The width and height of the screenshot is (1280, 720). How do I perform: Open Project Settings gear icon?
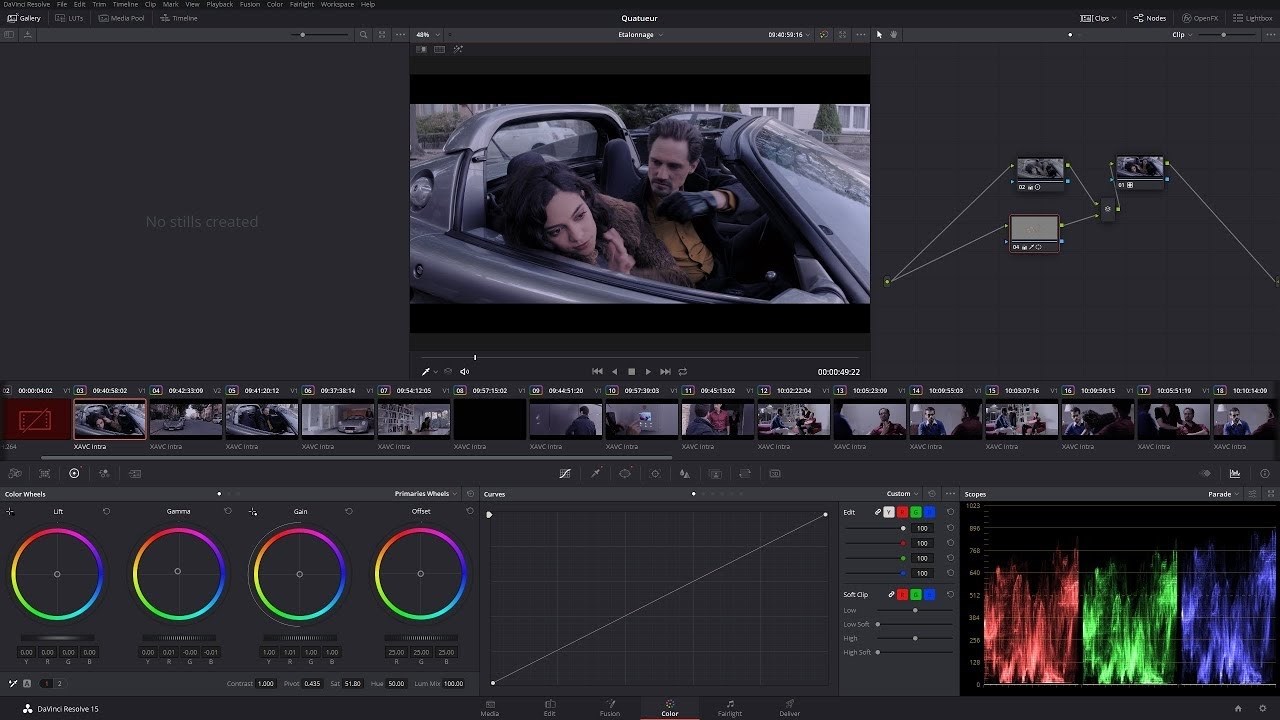(x=1262, y=708)
